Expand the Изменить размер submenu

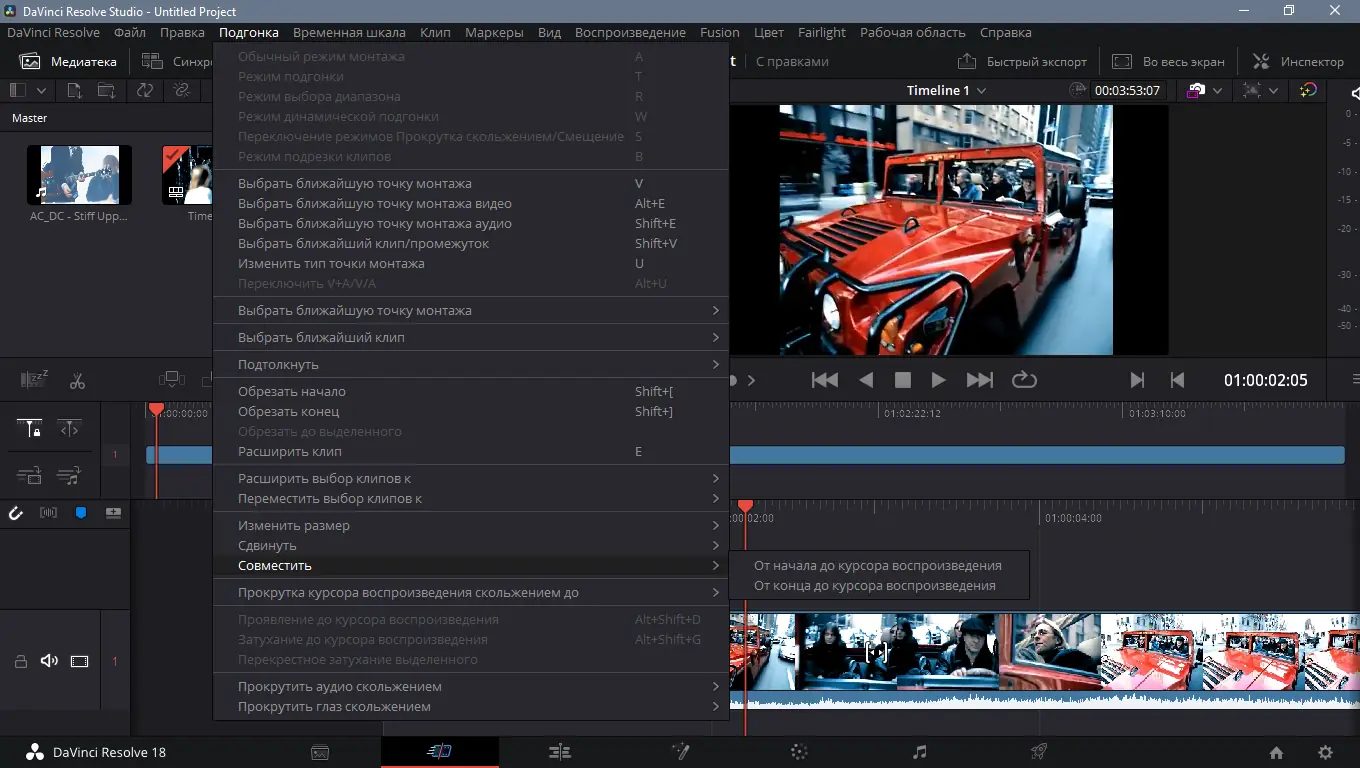[292, 525]
